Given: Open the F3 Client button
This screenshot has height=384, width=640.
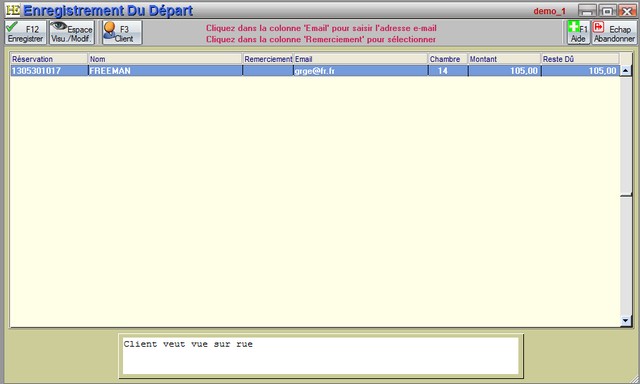Looking at the screenshot, I should 122,33.
